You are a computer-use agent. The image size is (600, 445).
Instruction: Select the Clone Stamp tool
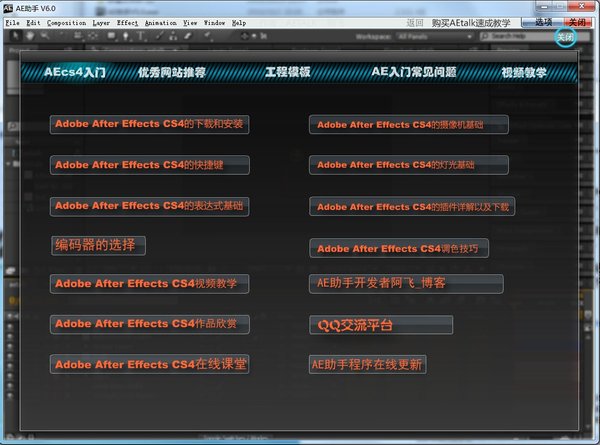pos(173,36)
